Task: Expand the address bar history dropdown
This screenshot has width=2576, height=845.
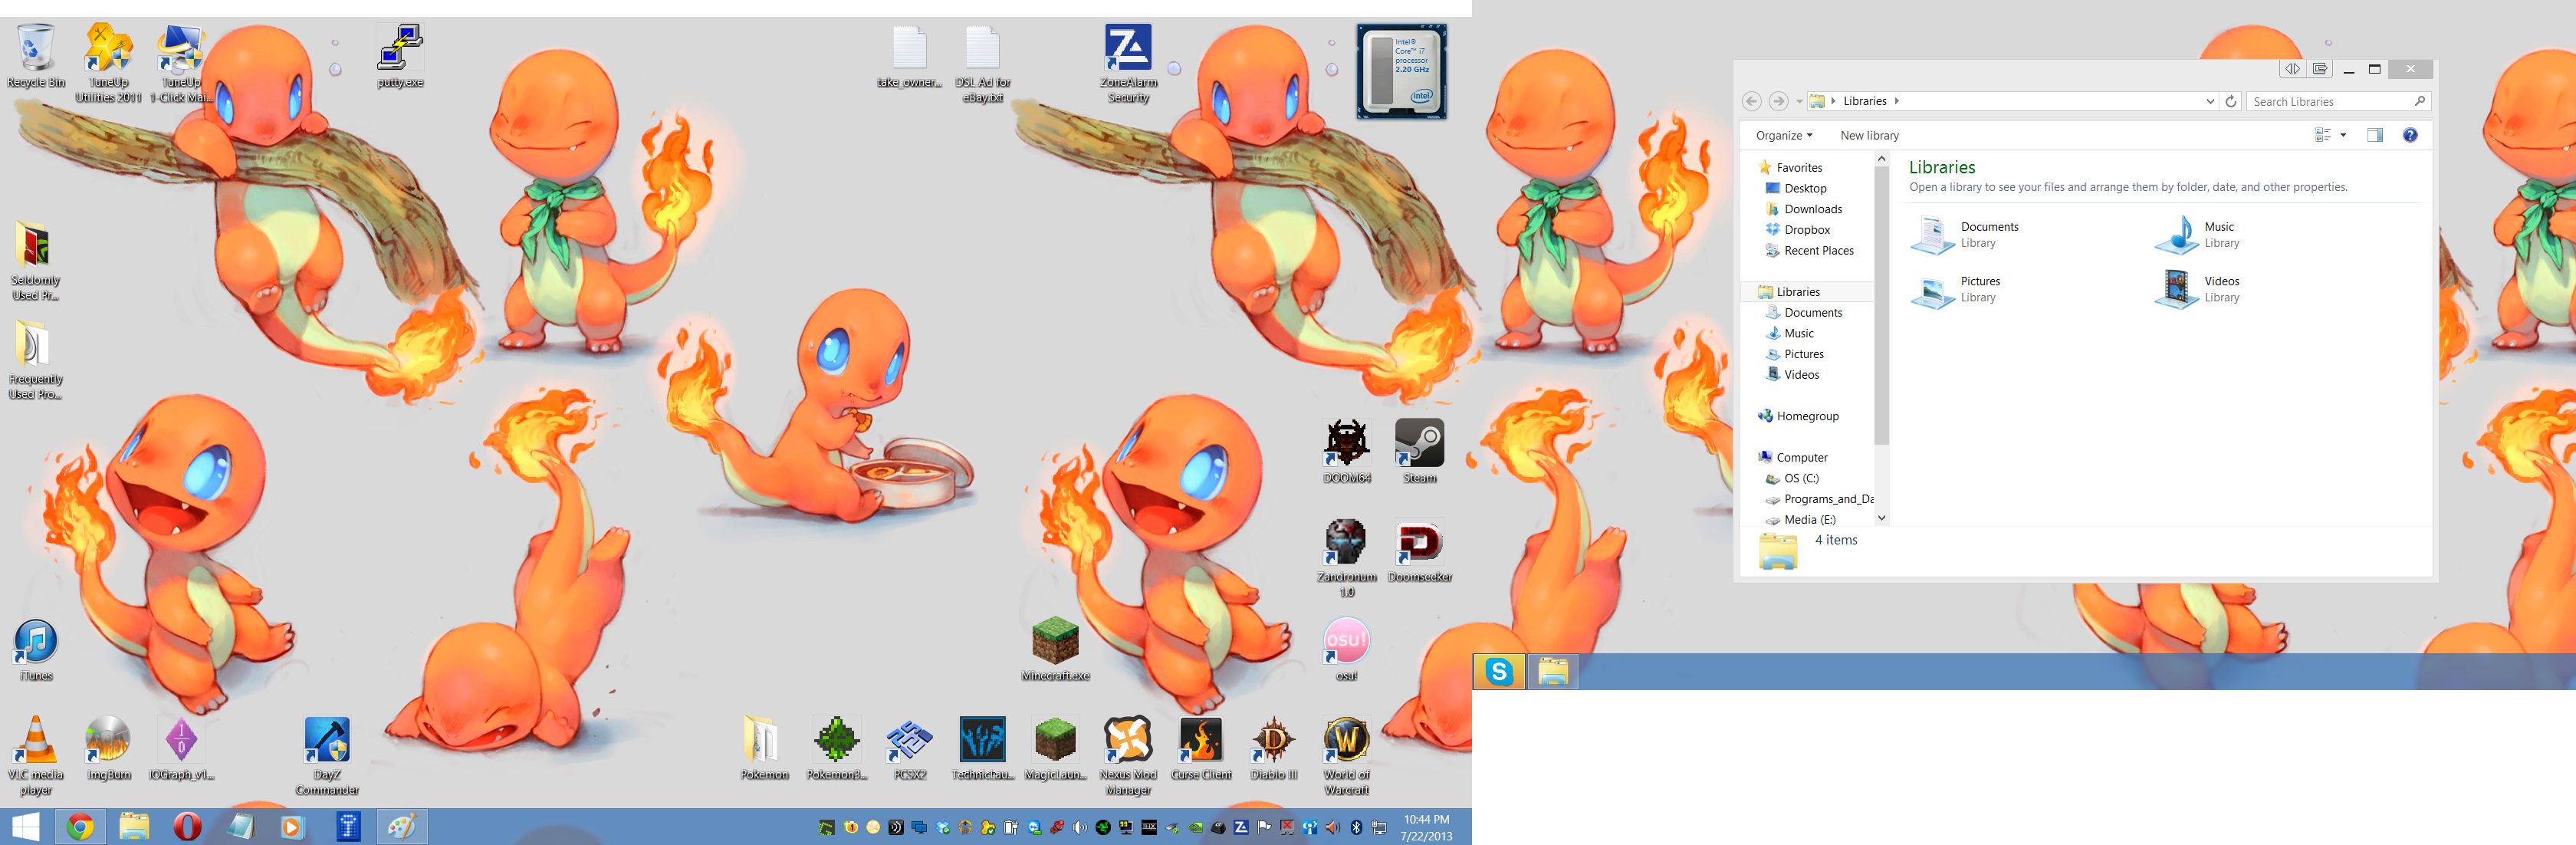Action: point(2210,101)
